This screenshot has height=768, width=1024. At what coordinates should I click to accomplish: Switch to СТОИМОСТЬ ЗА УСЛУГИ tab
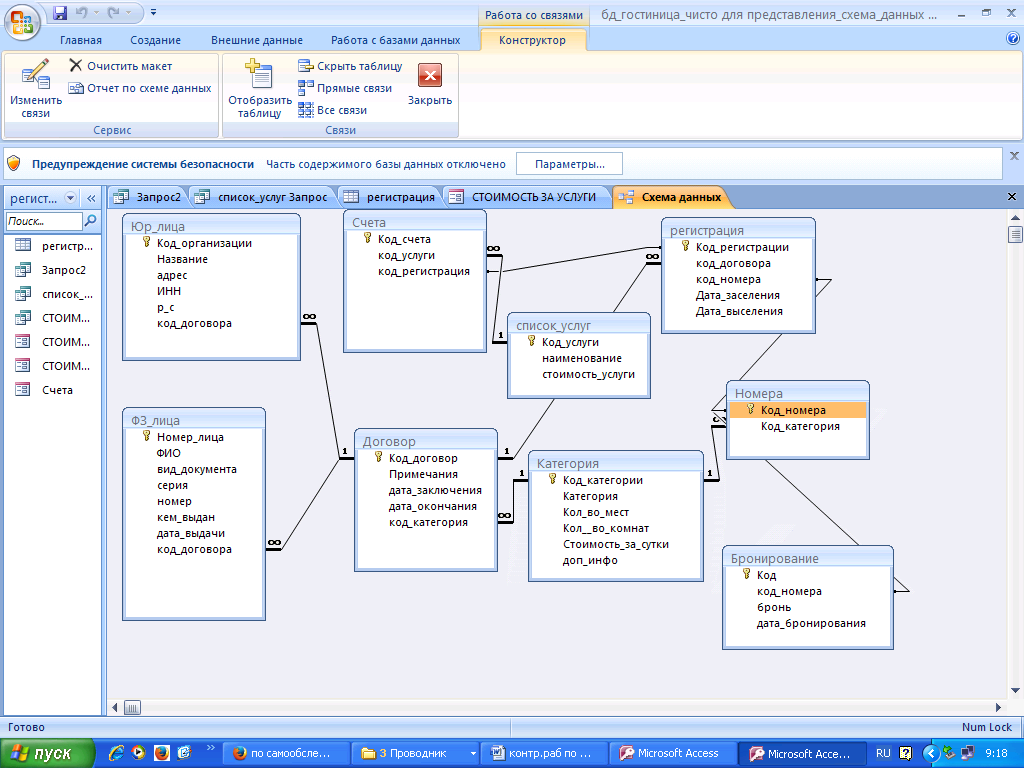(524, 197)
